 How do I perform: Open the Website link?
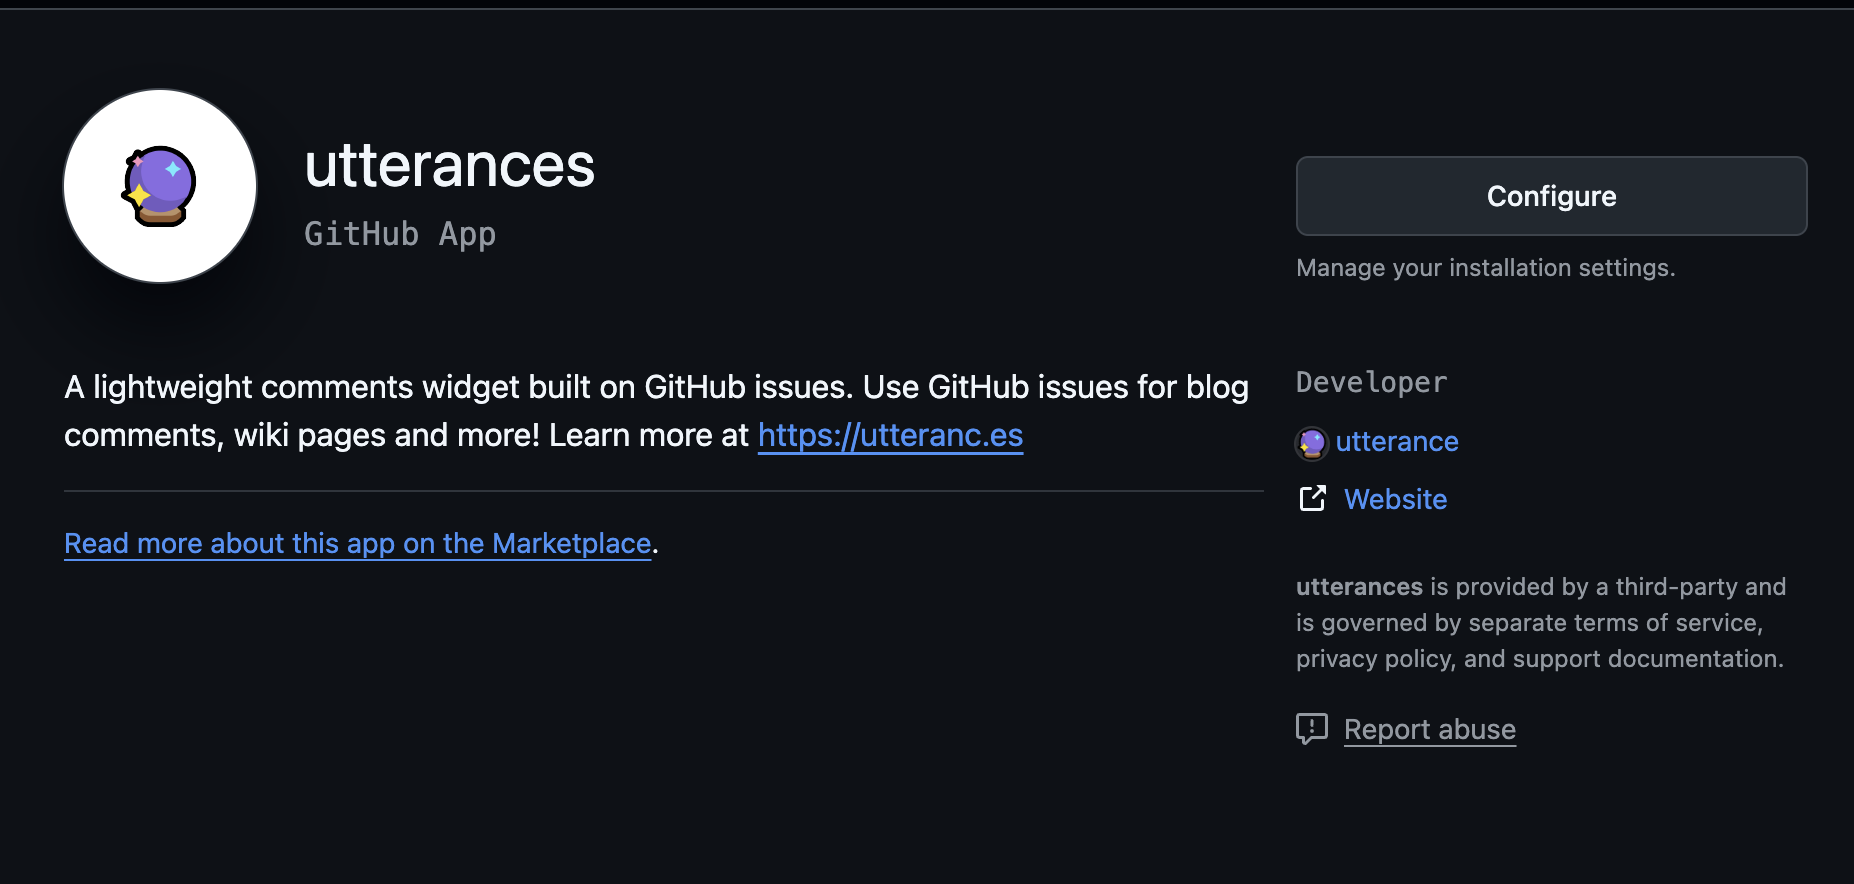tap(1395, 499)
